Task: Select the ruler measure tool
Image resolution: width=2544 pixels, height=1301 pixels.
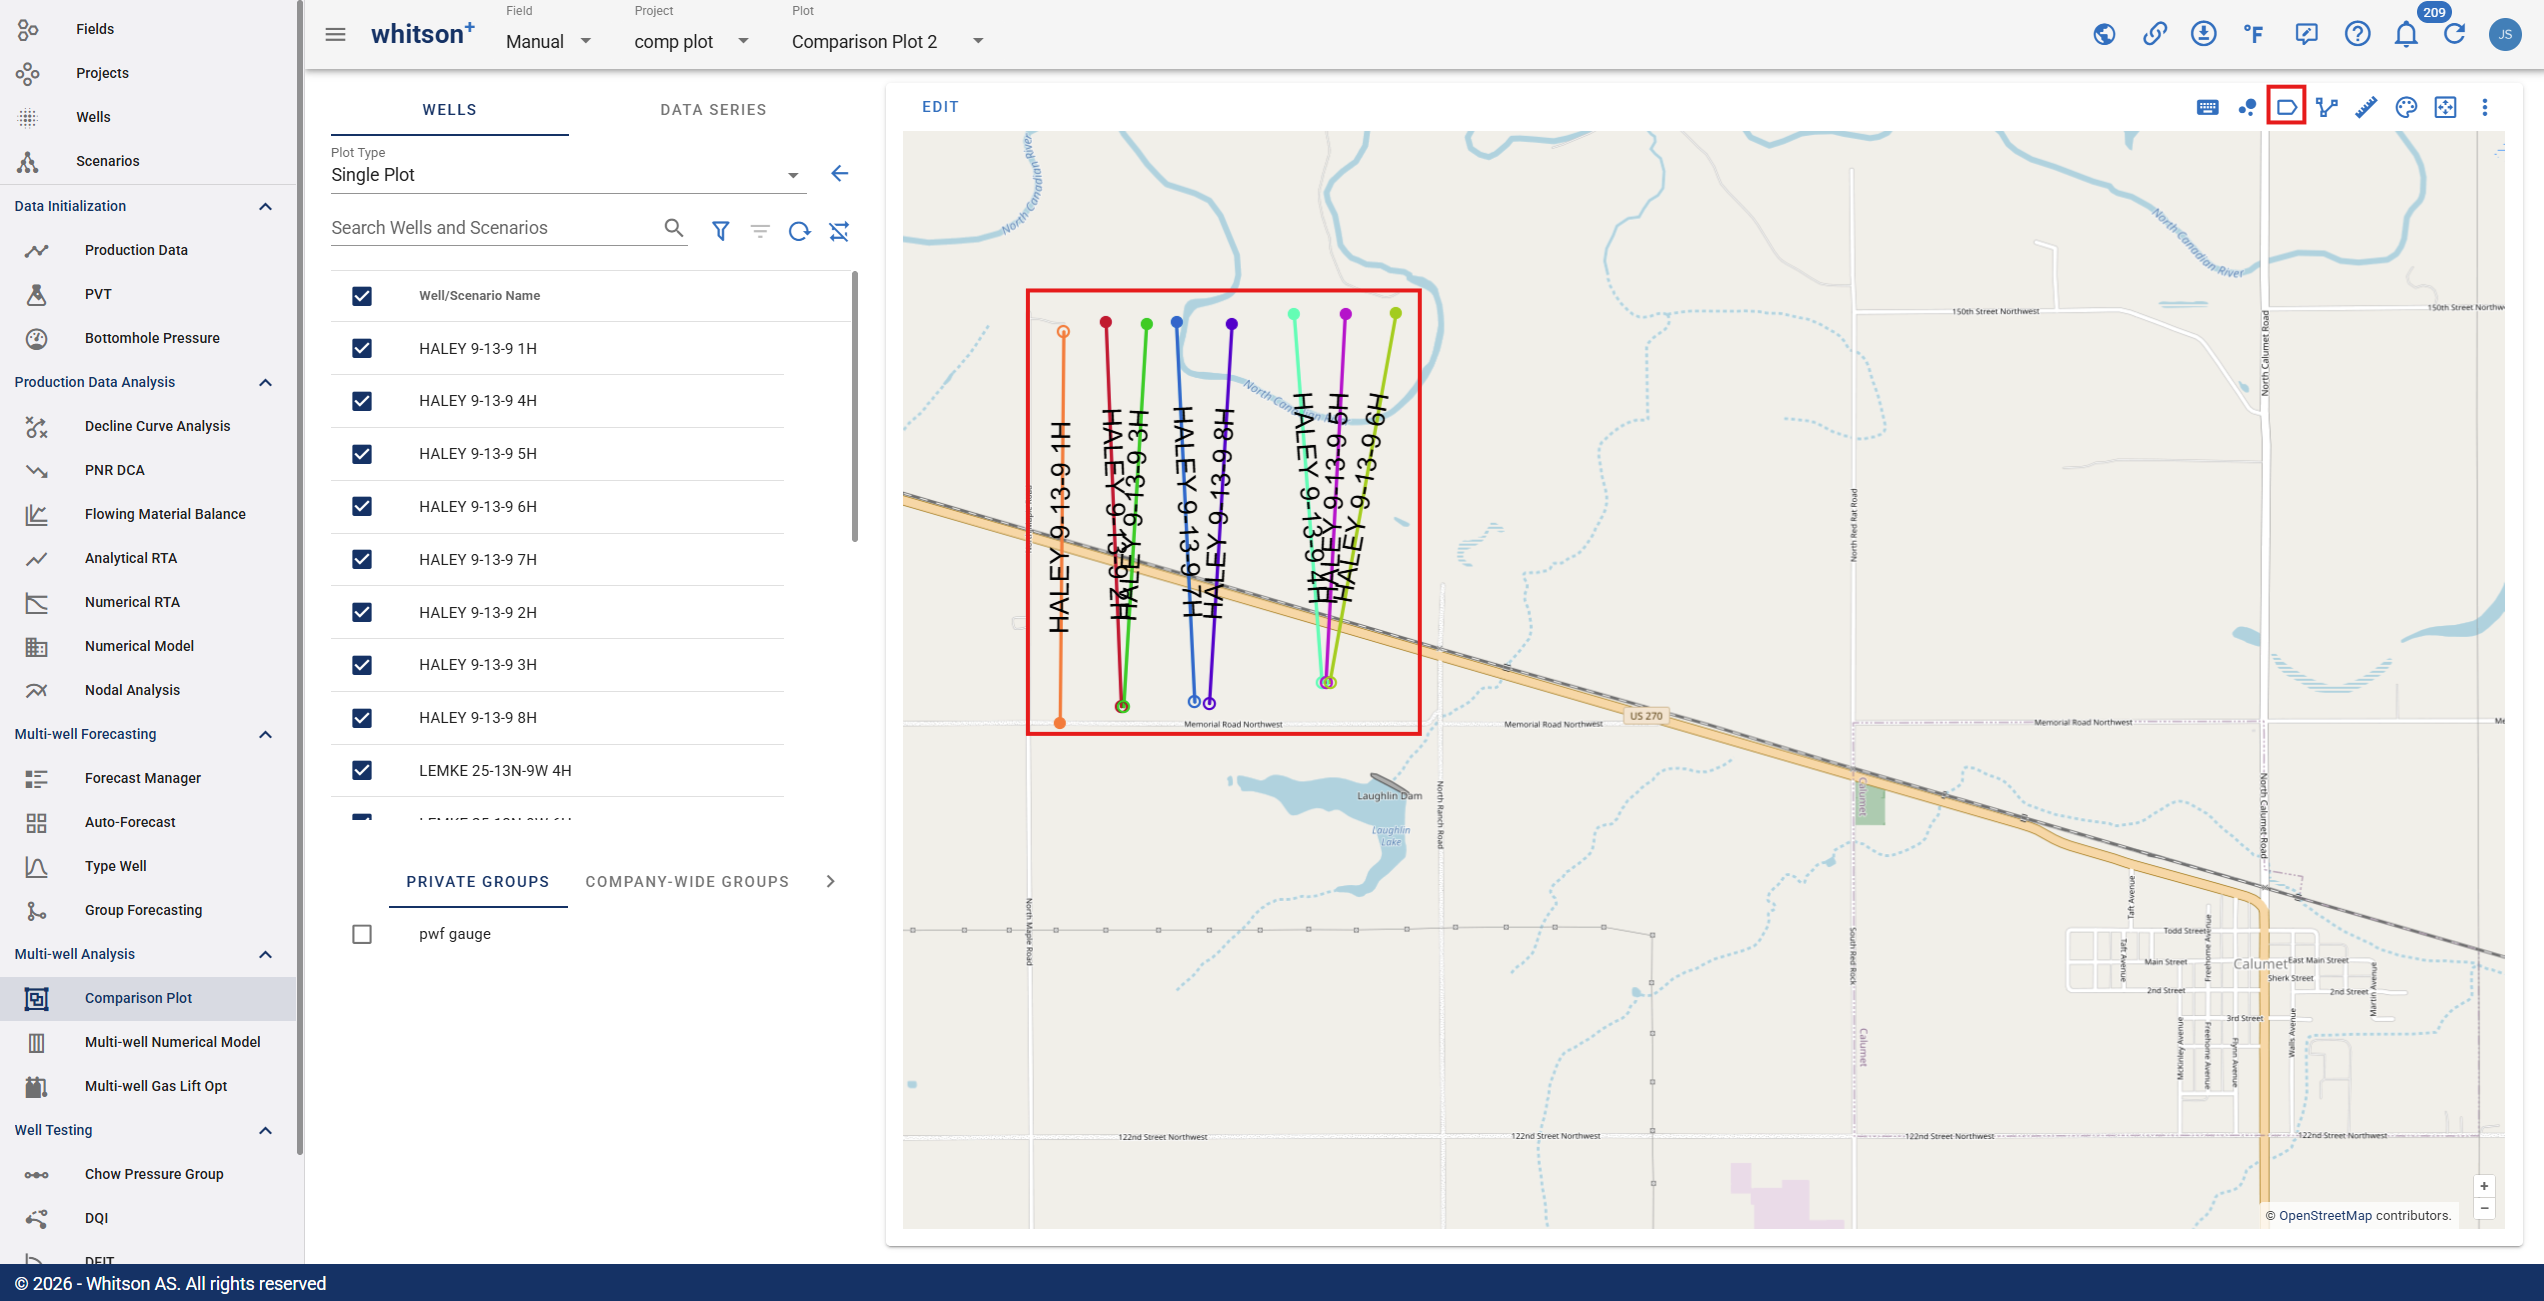Action: (x=2366, y=108)
